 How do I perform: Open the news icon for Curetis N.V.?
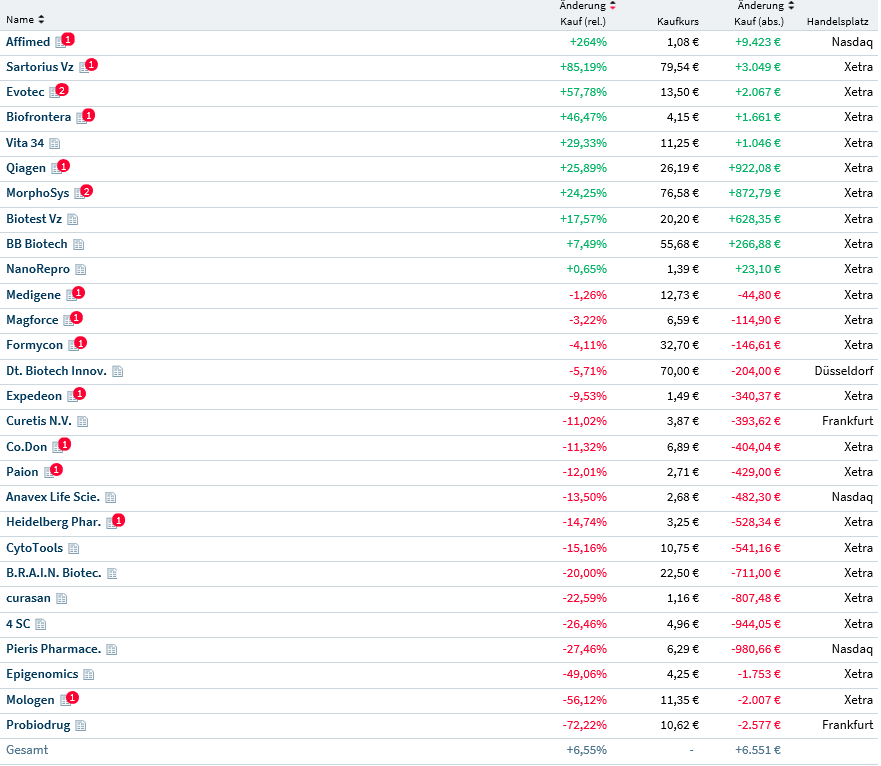tap(82, 421)
